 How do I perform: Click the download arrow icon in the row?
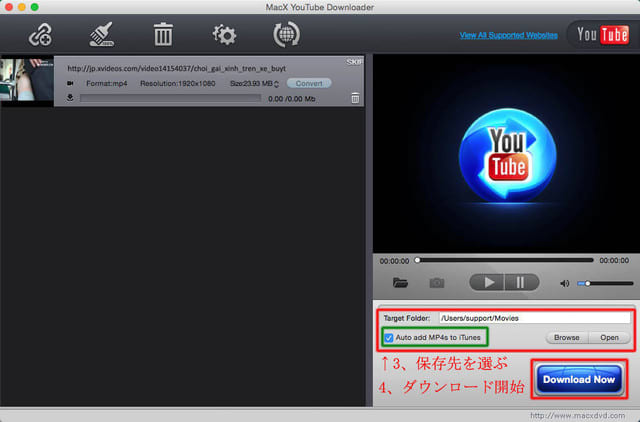coord(70,98)
